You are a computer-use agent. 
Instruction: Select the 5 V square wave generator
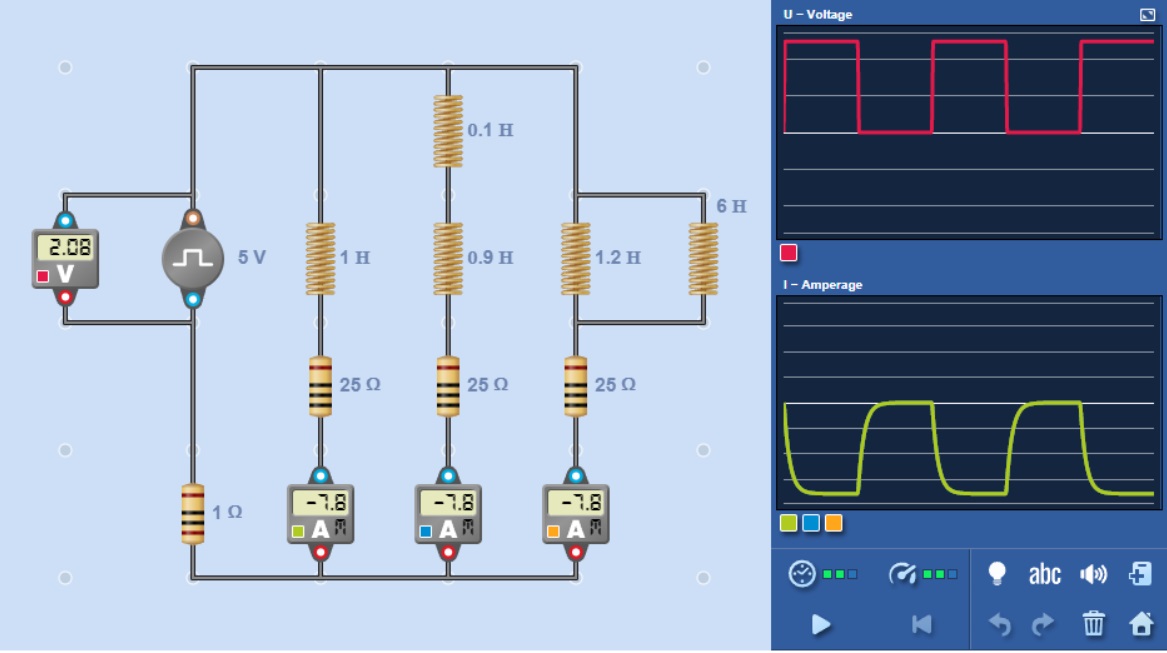click(193, 259)
